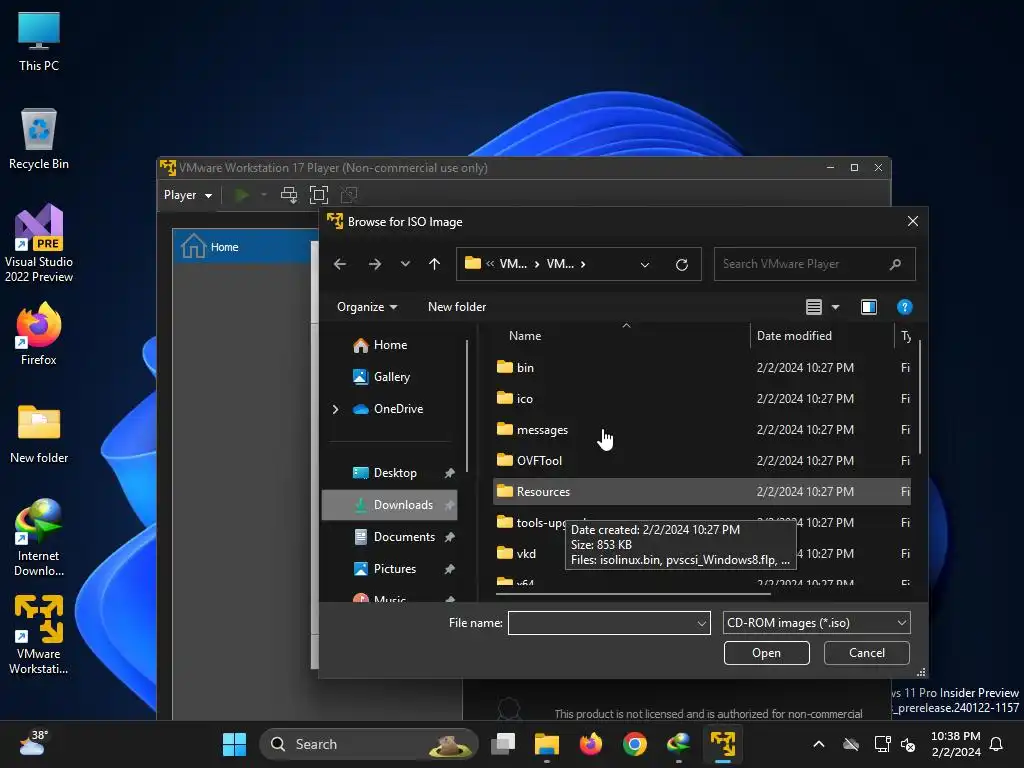Click the green power on play icon
The image size is (1024, 768).
tap(242, 195)
